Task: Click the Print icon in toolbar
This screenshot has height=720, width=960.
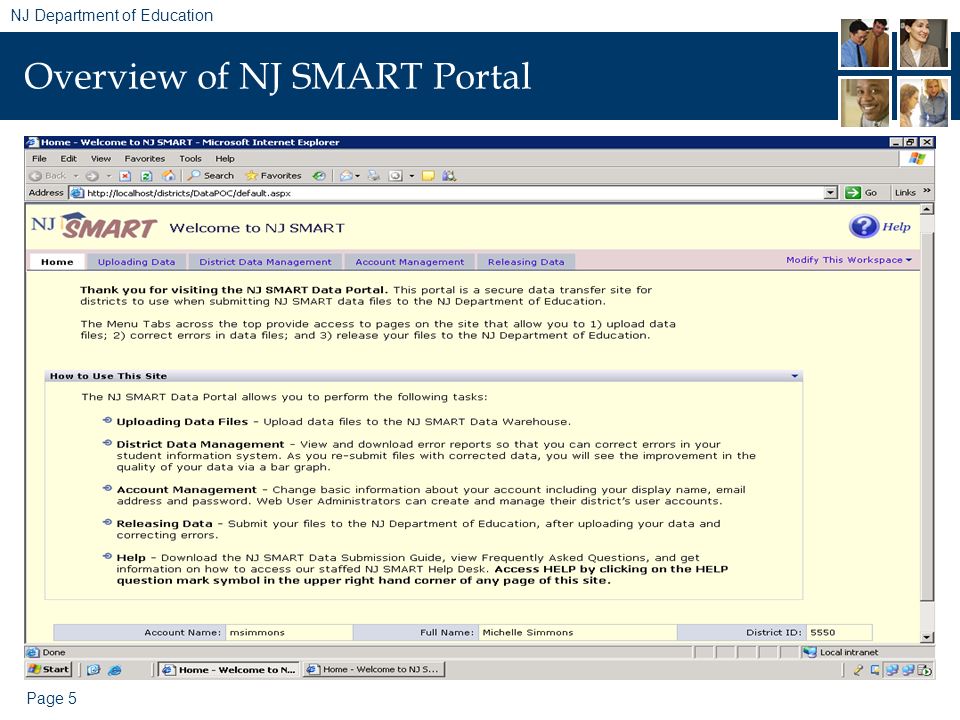Action: click(373, 176)
